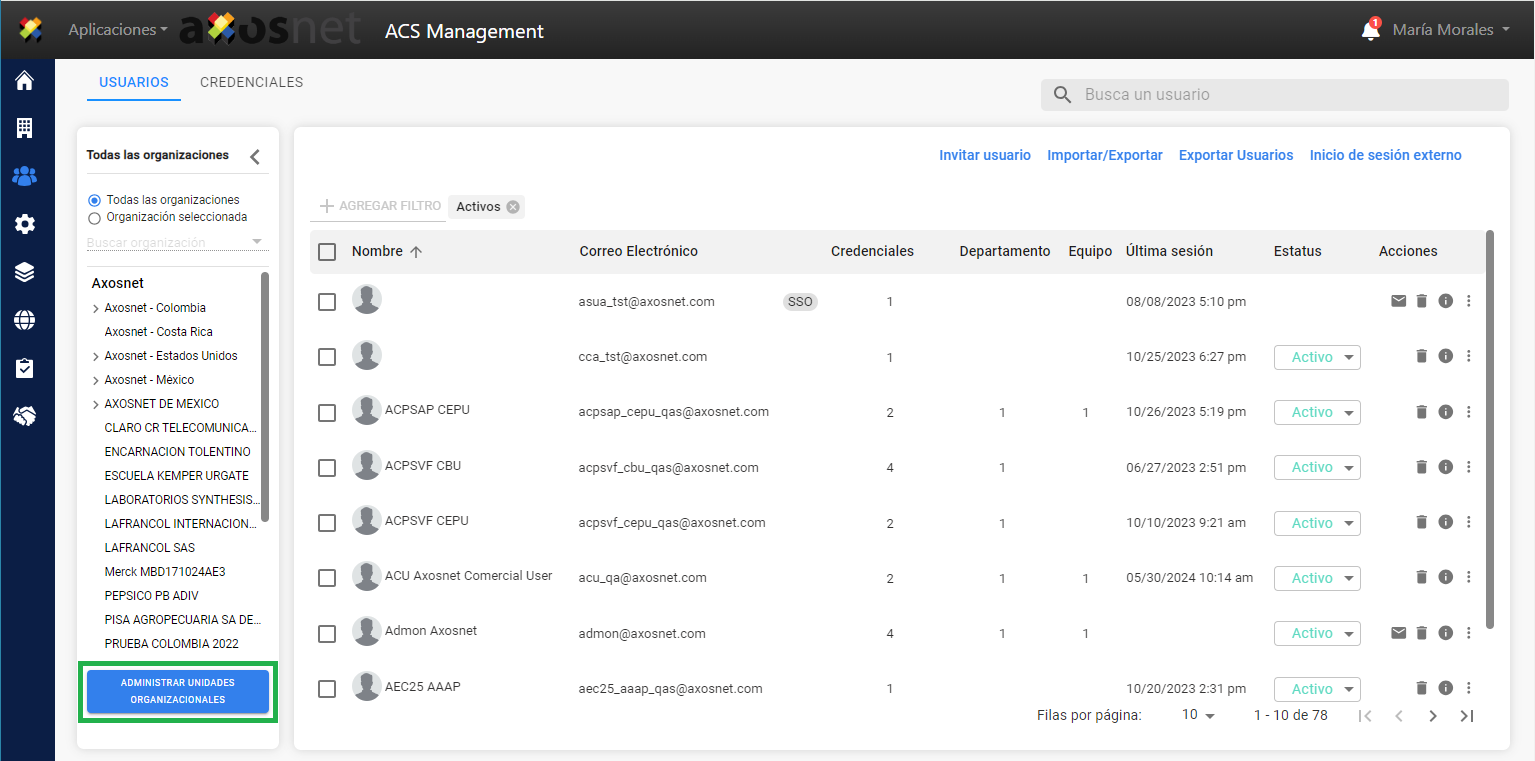Click the Invitar usuario link
This screenshot has width=1535, height=761.
pyautogui.click(x=984, y=155)
